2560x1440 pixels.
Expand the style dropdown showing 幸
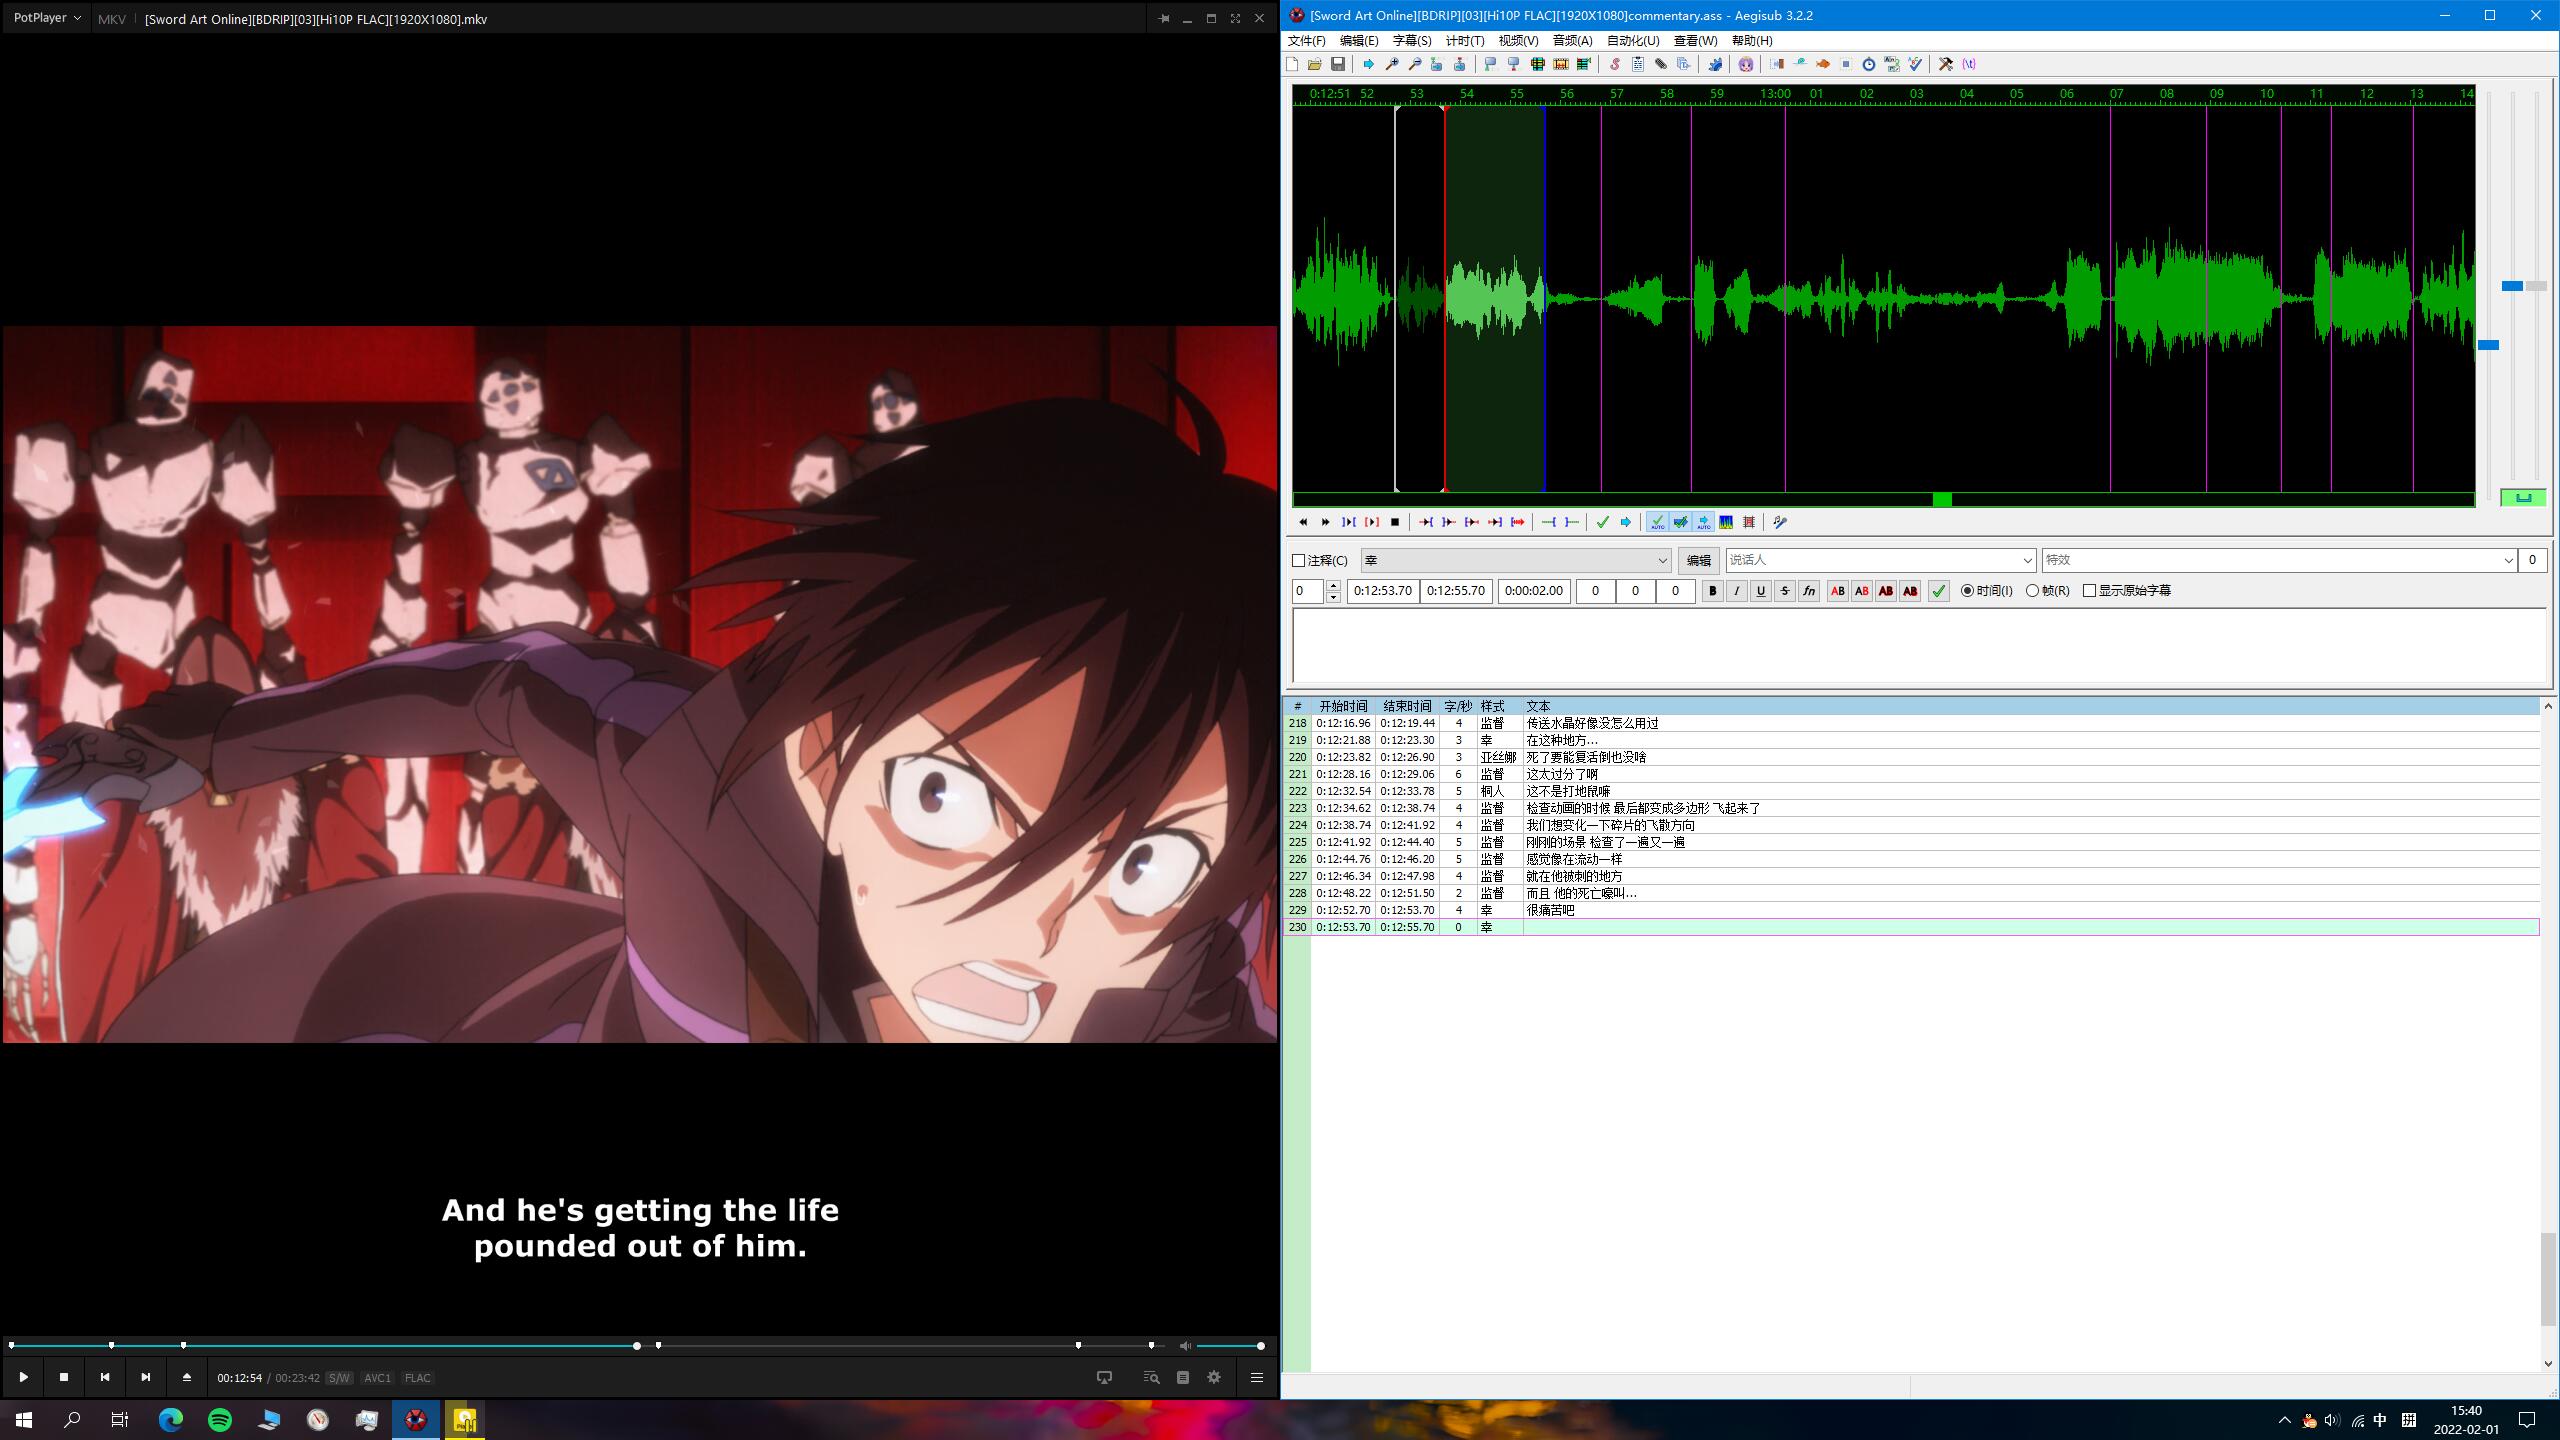[x=1663, y=561]
